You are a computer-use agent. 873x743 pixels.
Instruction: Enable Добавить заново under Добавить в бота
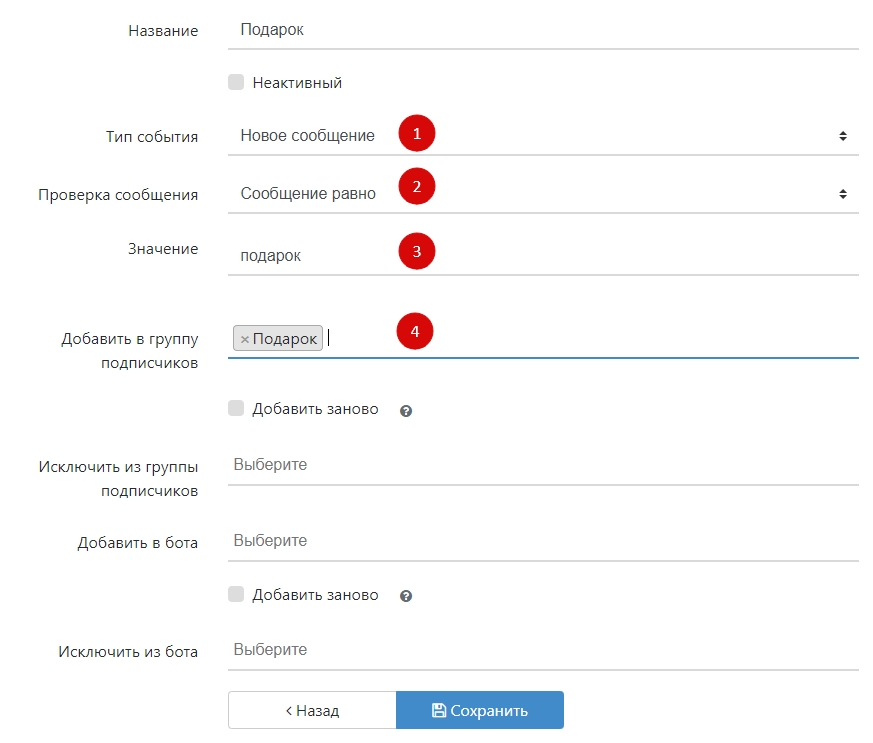coord(236,594)
